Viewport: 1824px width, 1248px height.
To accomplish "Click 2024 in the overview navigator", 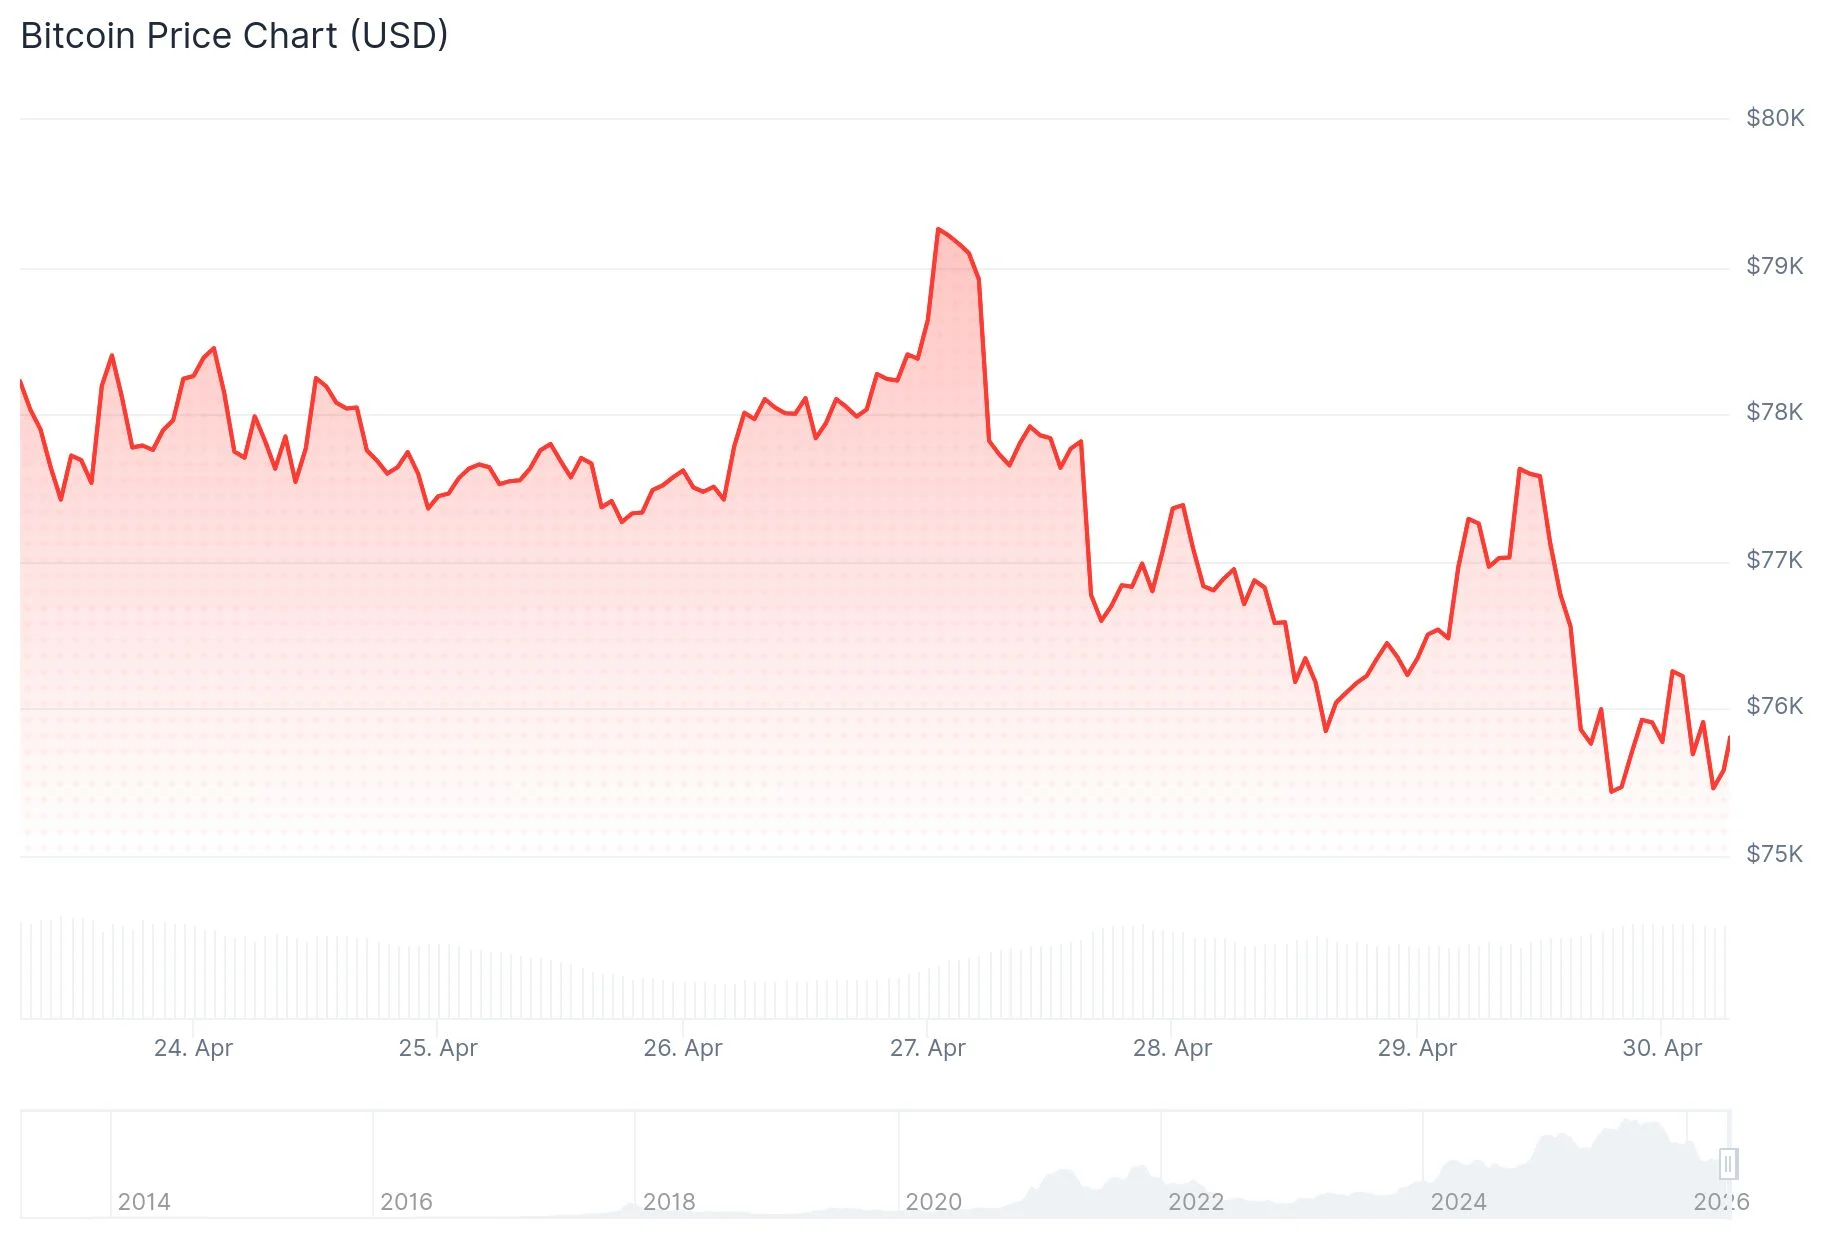I will coord(1458,1202).
